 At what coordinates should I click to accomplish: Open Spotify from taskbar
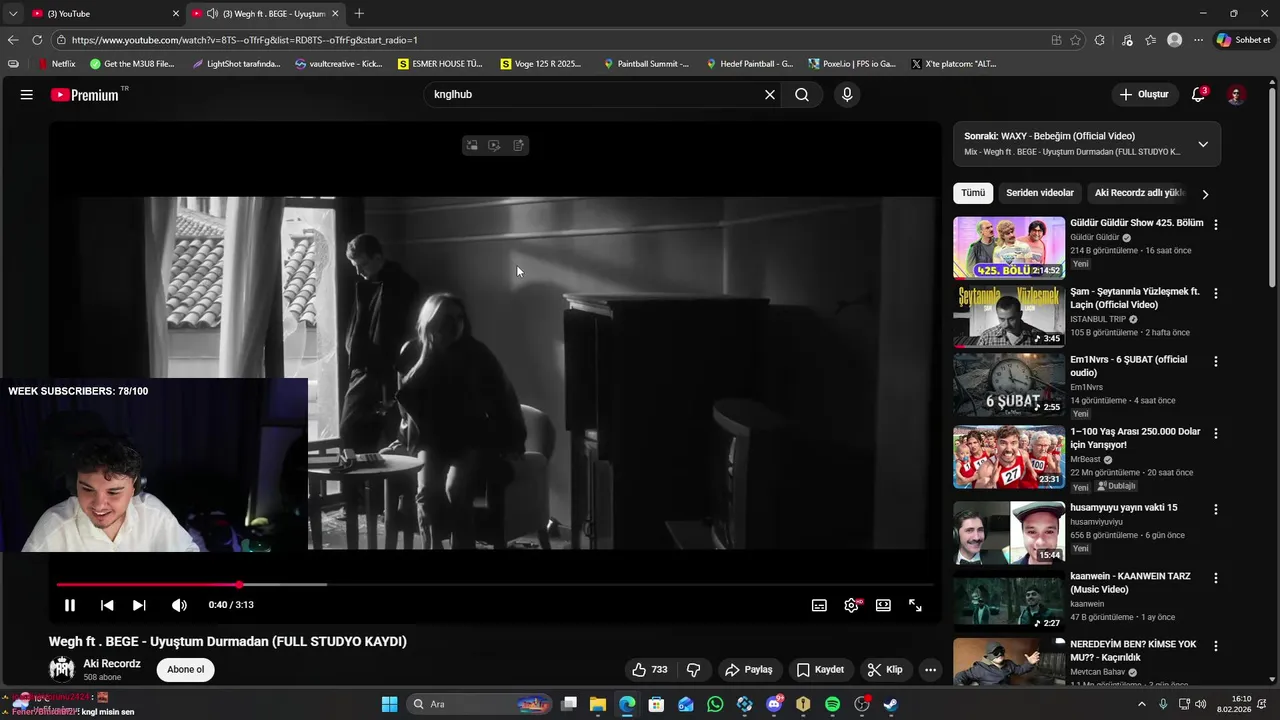833,705
